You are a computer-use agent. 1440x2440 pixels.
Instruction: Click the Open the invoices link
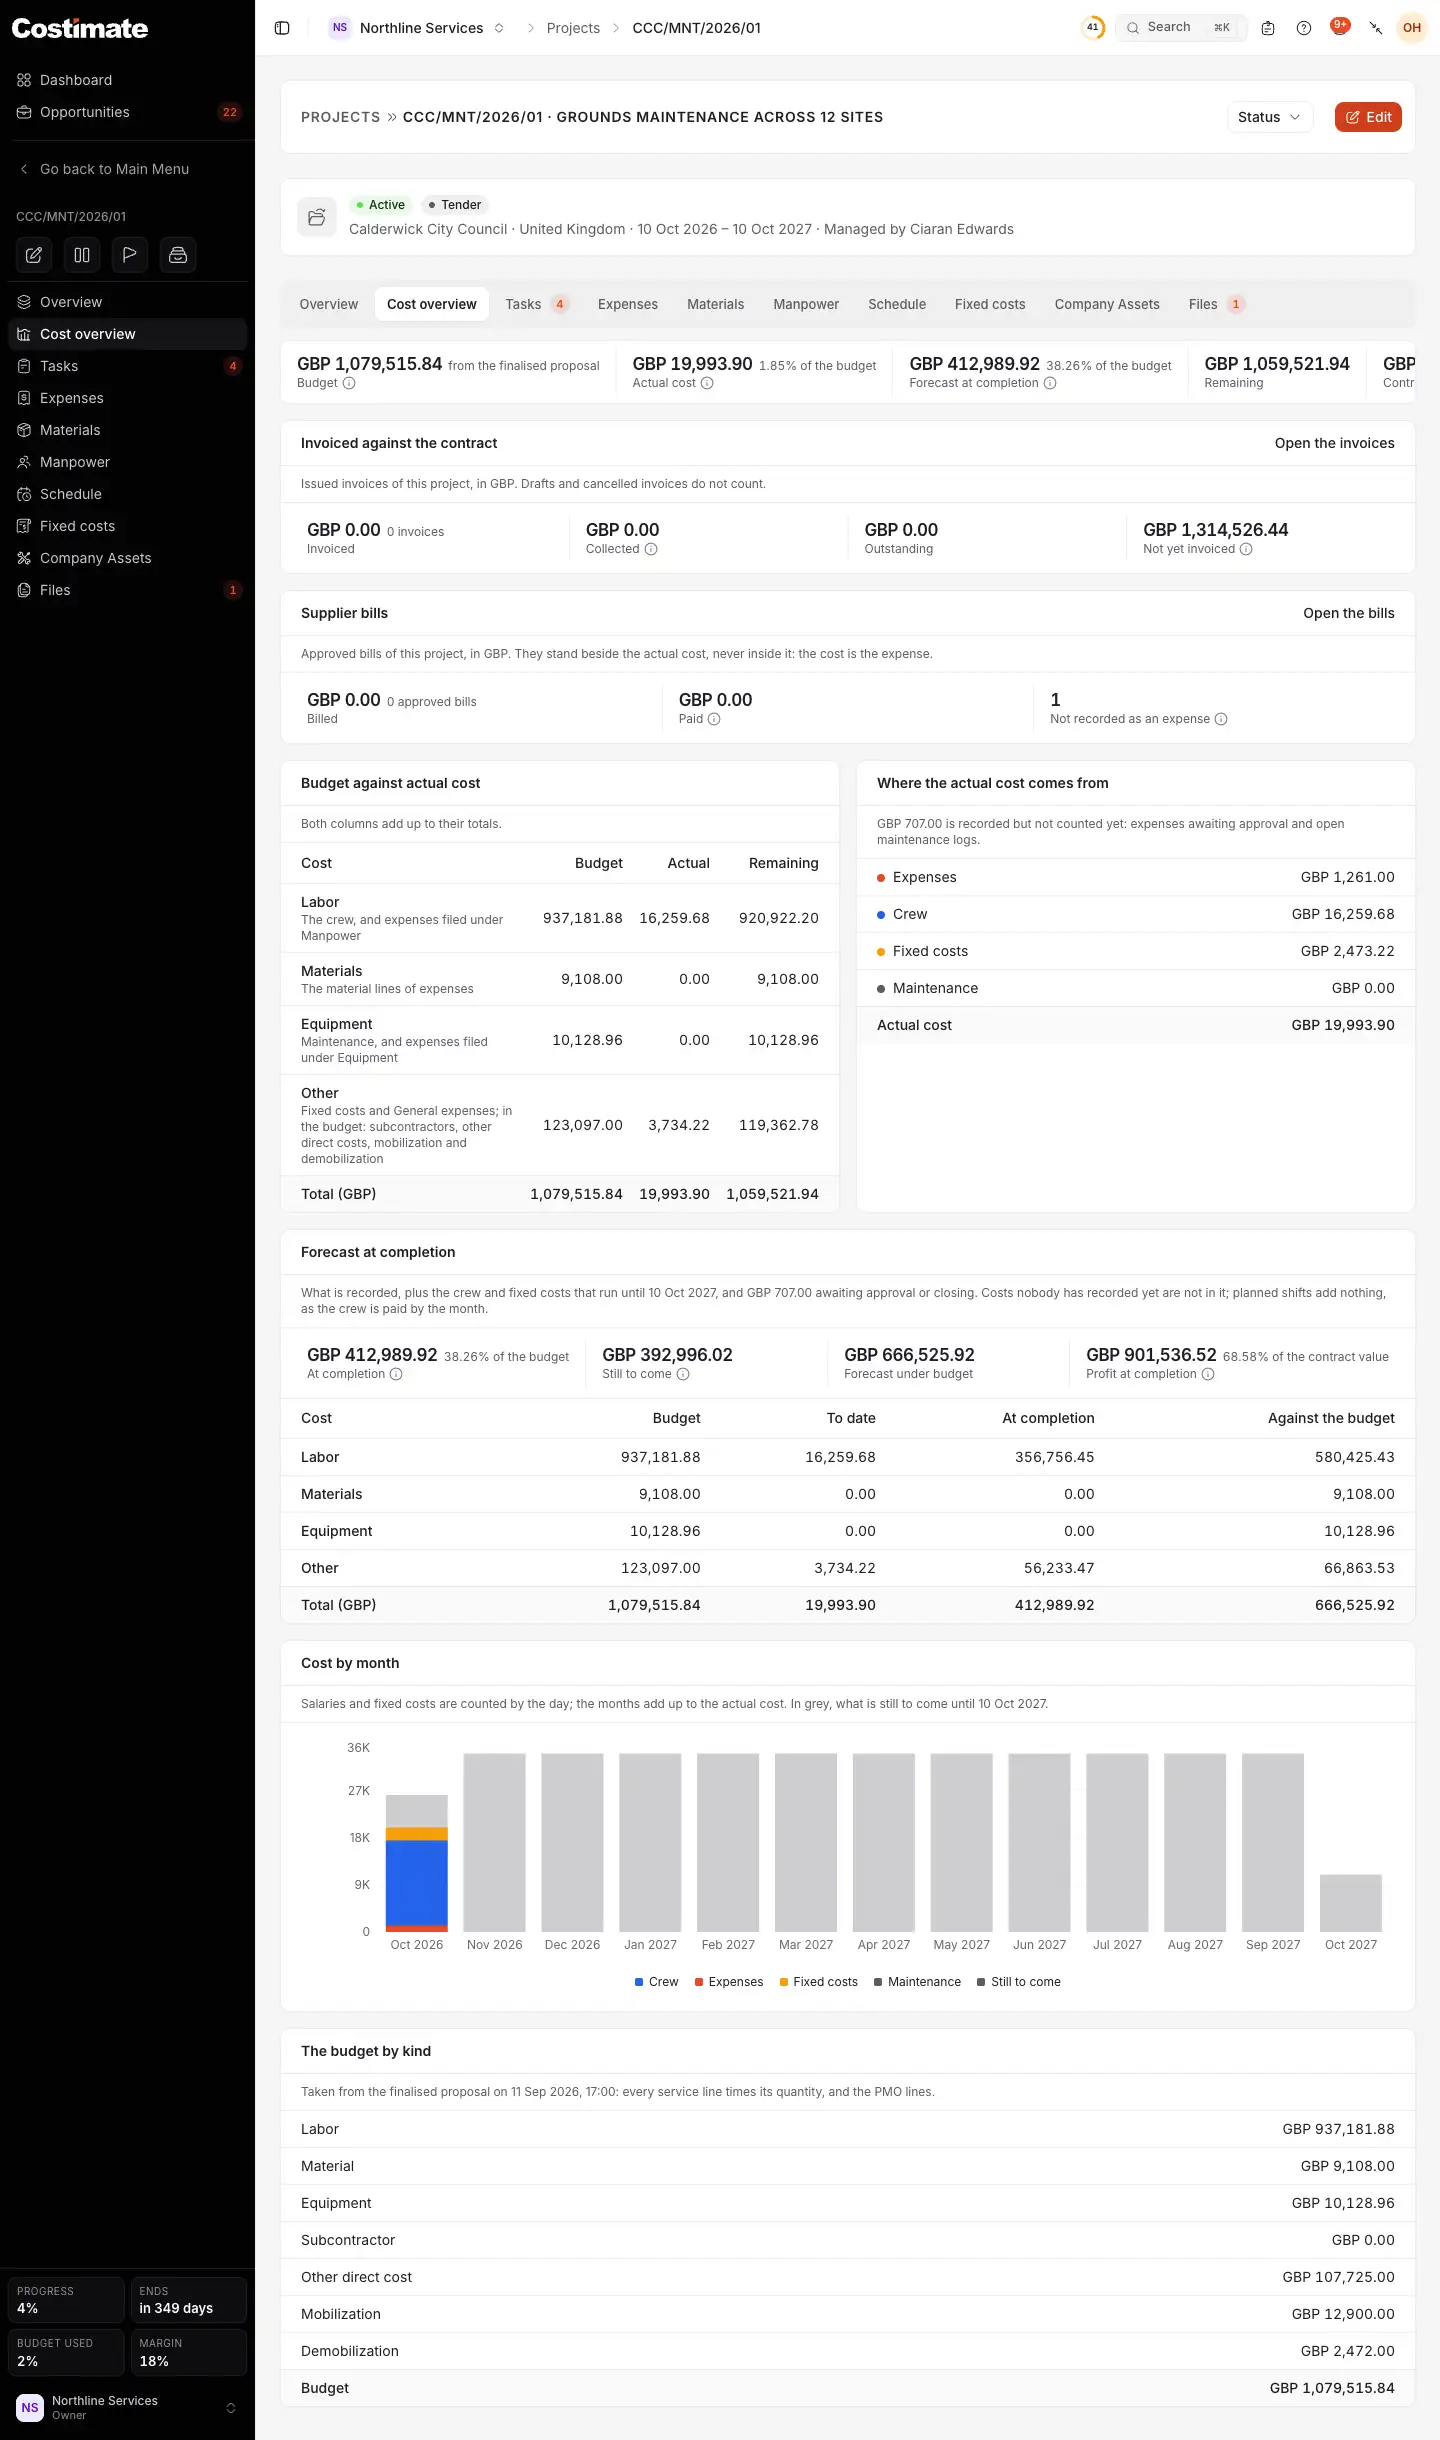point(1335,443)
